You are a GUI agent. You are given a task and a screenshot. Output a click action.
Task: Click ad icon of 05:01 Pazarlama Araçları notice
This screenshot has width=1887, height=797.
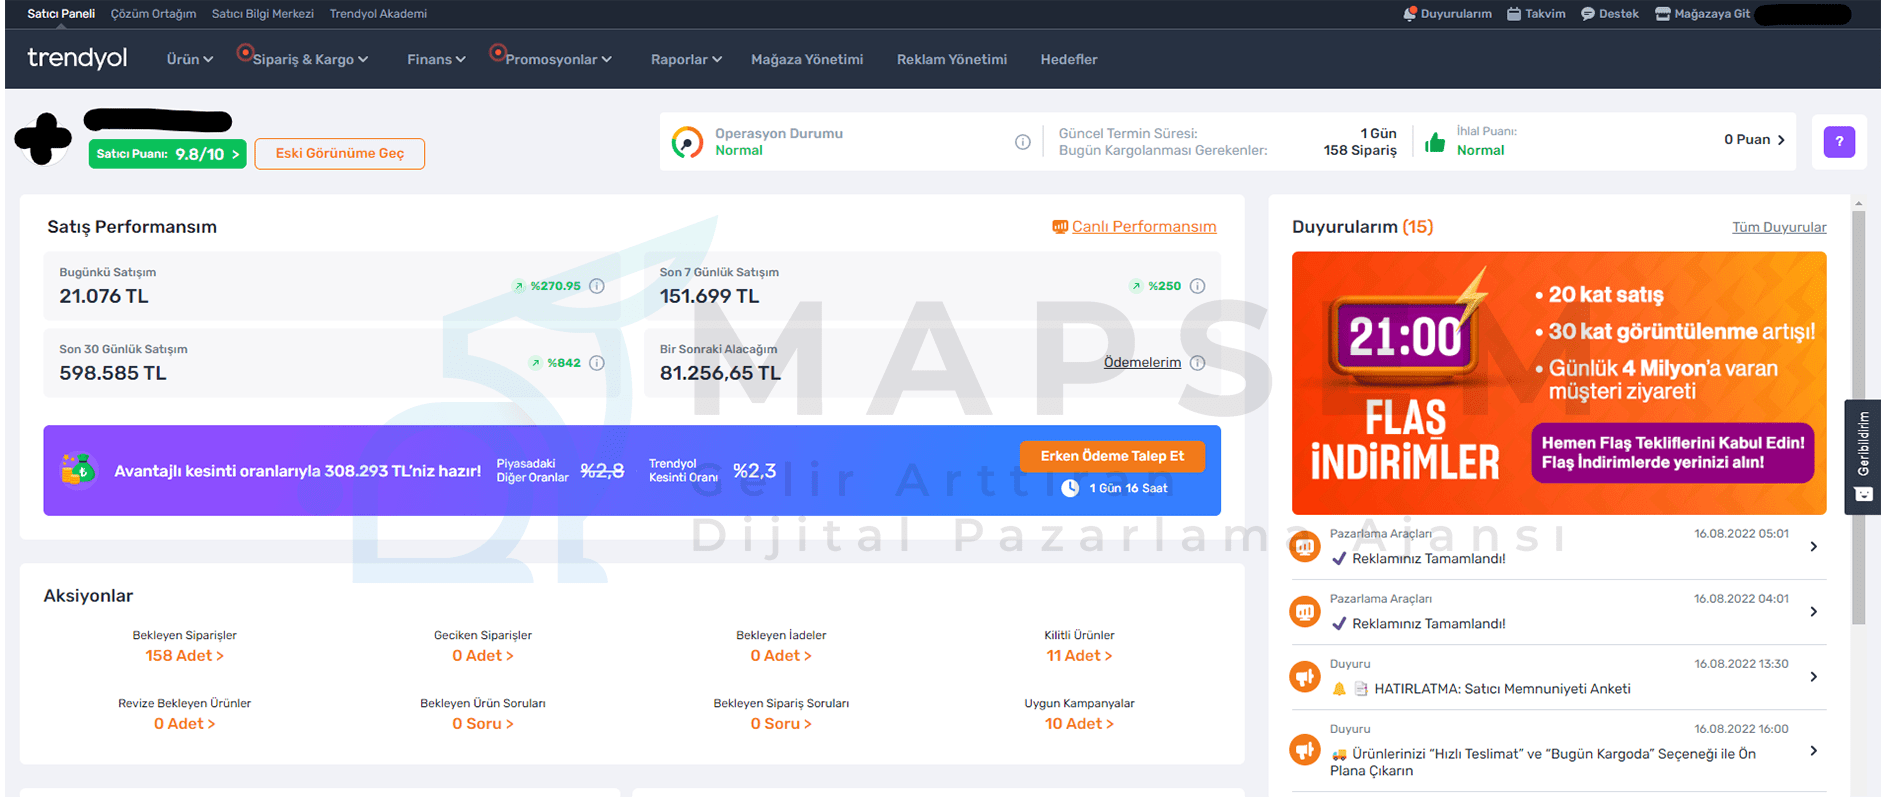coord(1305,546)
